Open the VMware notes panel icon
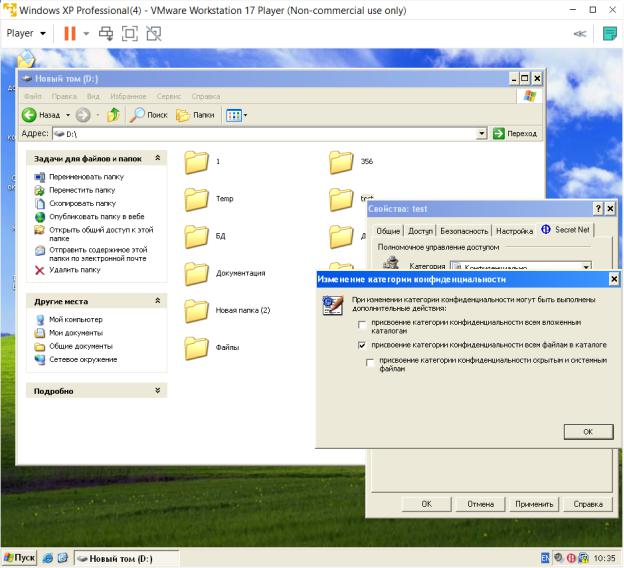Viewport: 624px width, 568px height. click(610, 34)
